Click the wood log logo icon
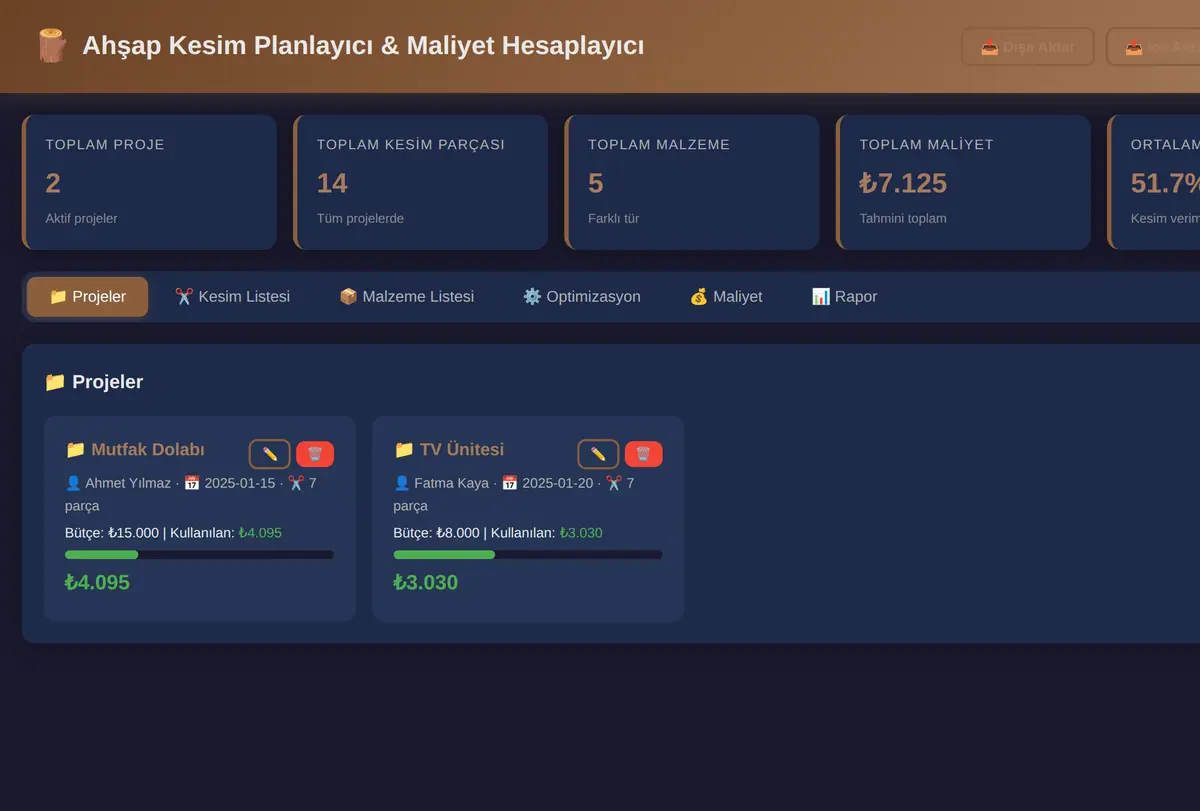 pyautogui.click(x=51, y=46)
